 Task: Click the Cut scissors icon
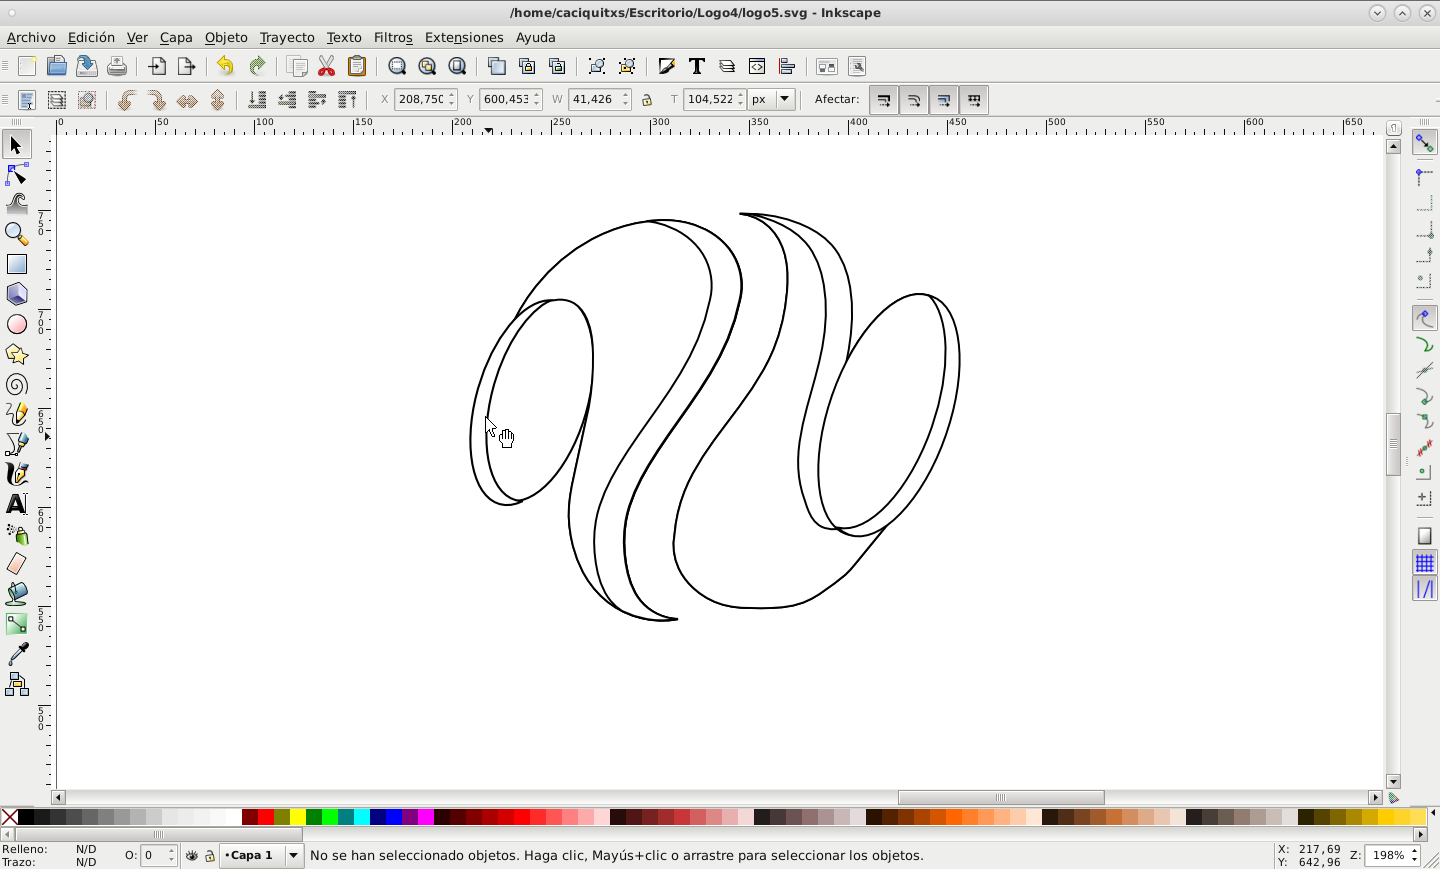point(327,67)
